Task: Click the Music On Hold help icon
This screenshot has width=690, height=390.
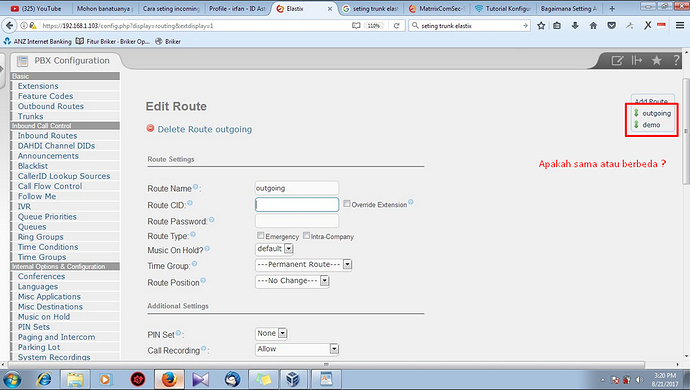Action: coord(207,249)
